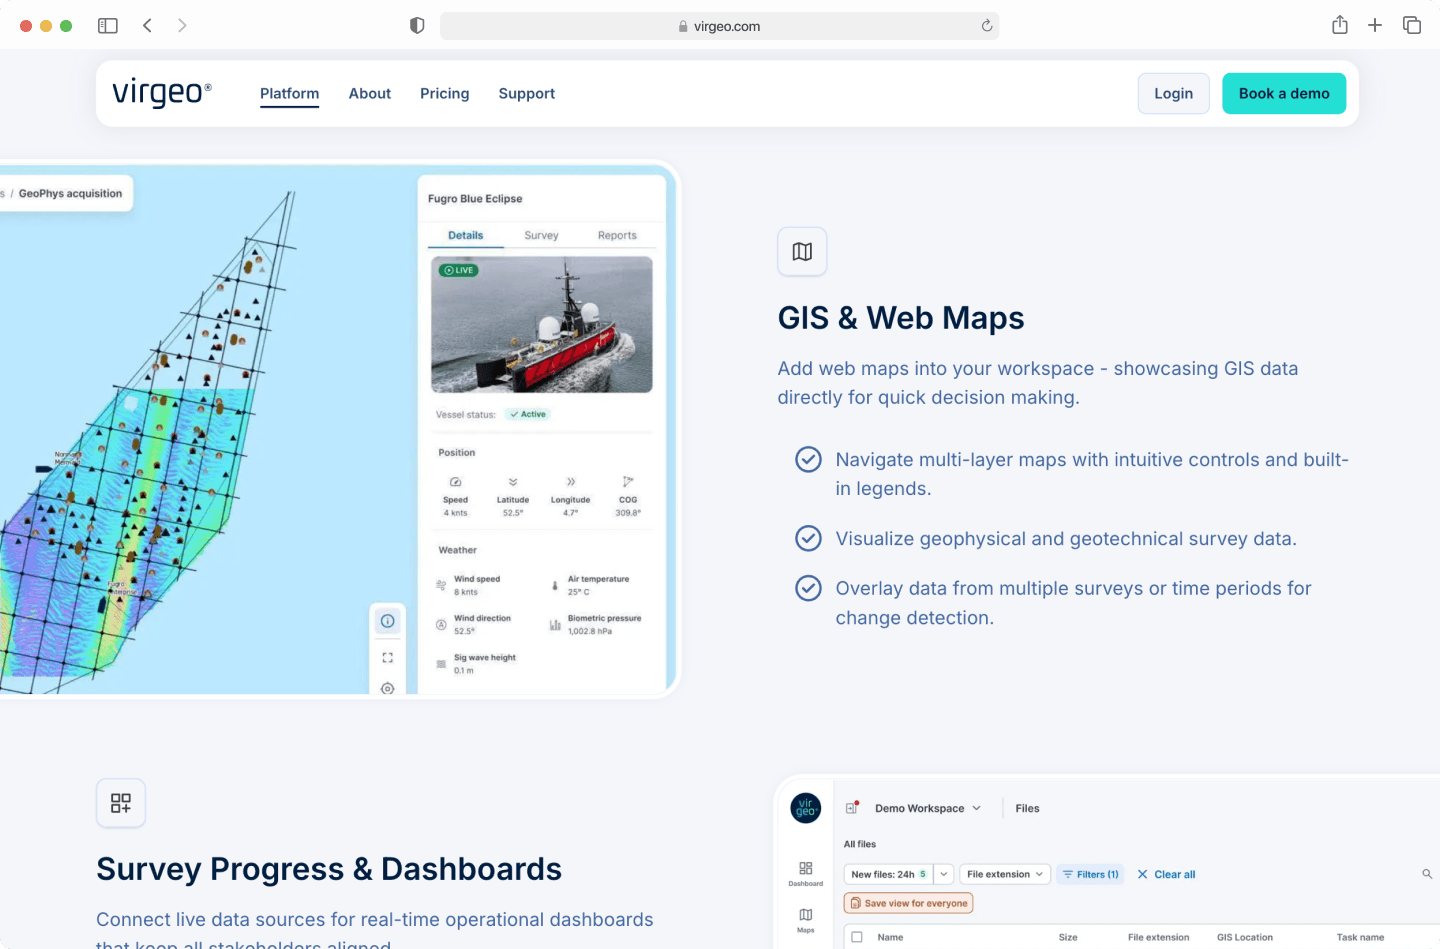Click the Active vessel status badge
Image resolution: width=1440 pixels, height=949 pixels.
[528, 414]
